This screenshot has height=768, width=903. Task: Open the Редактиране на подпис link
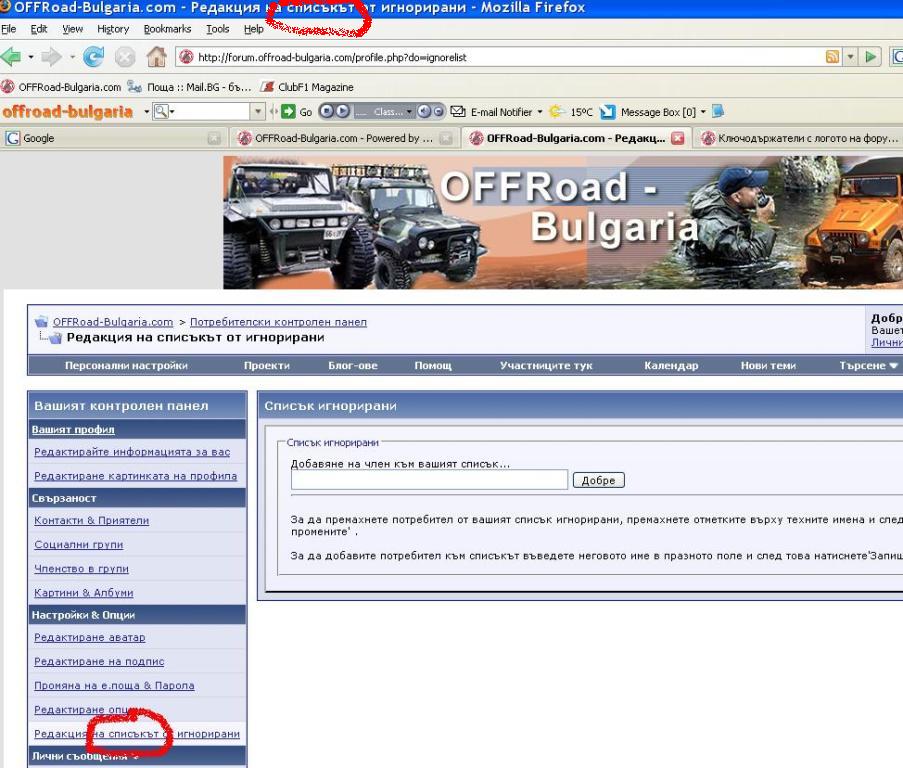99,662
